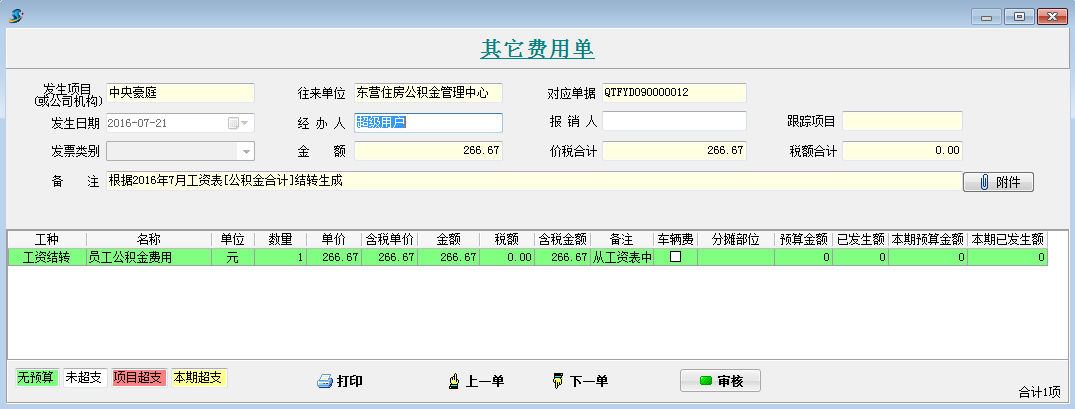Sort by the 名称 column header
The width and height of the screenshot is (1075, 409).
pyautogui.click(x=148, y=240)
